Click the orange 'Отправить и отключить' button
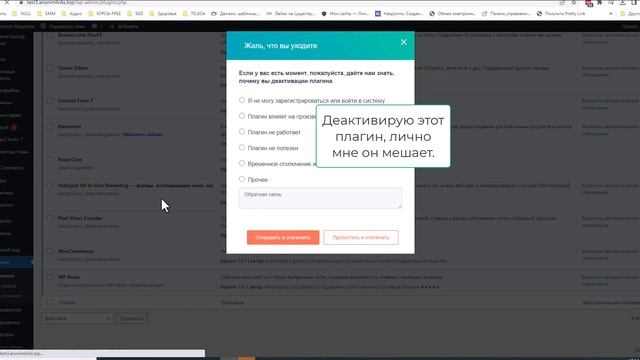The image size is (640, 360). coord(283,237)
